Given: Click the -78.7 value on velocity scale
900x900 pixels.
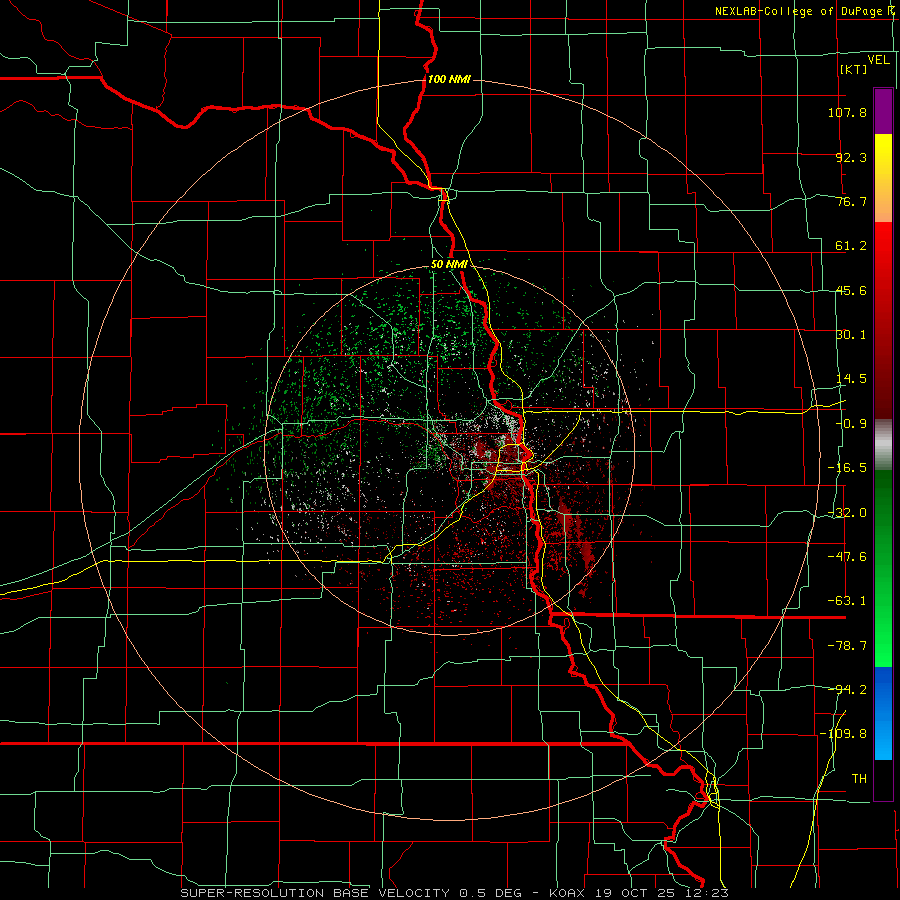Looking at the screenshot, I should (847, 646).
